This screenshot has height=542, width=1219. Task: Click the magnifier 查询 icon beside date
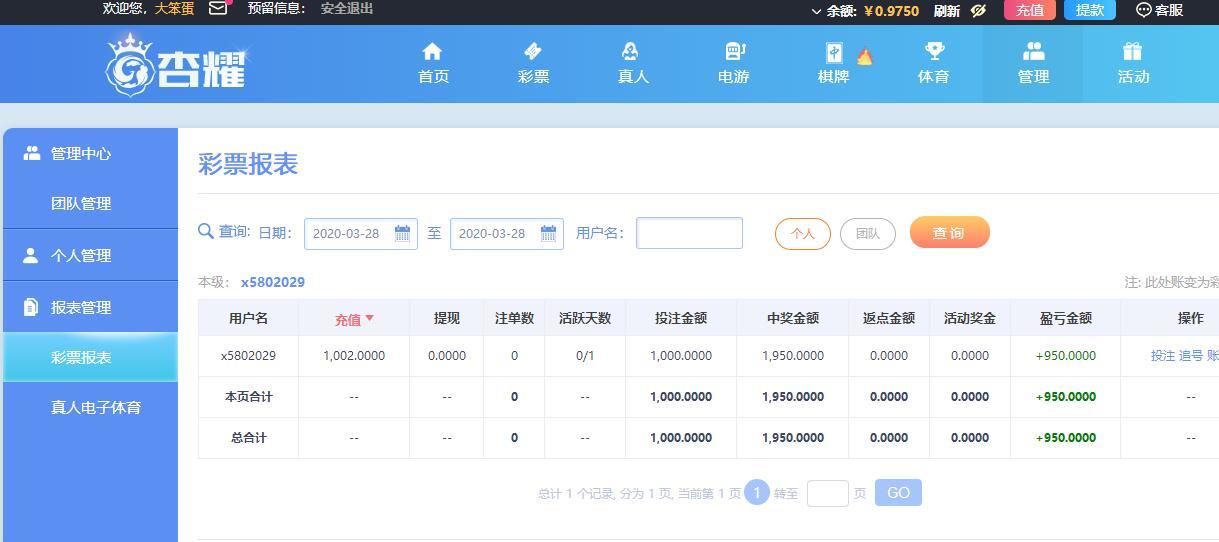pyautogui.click(x=206, y=231)
